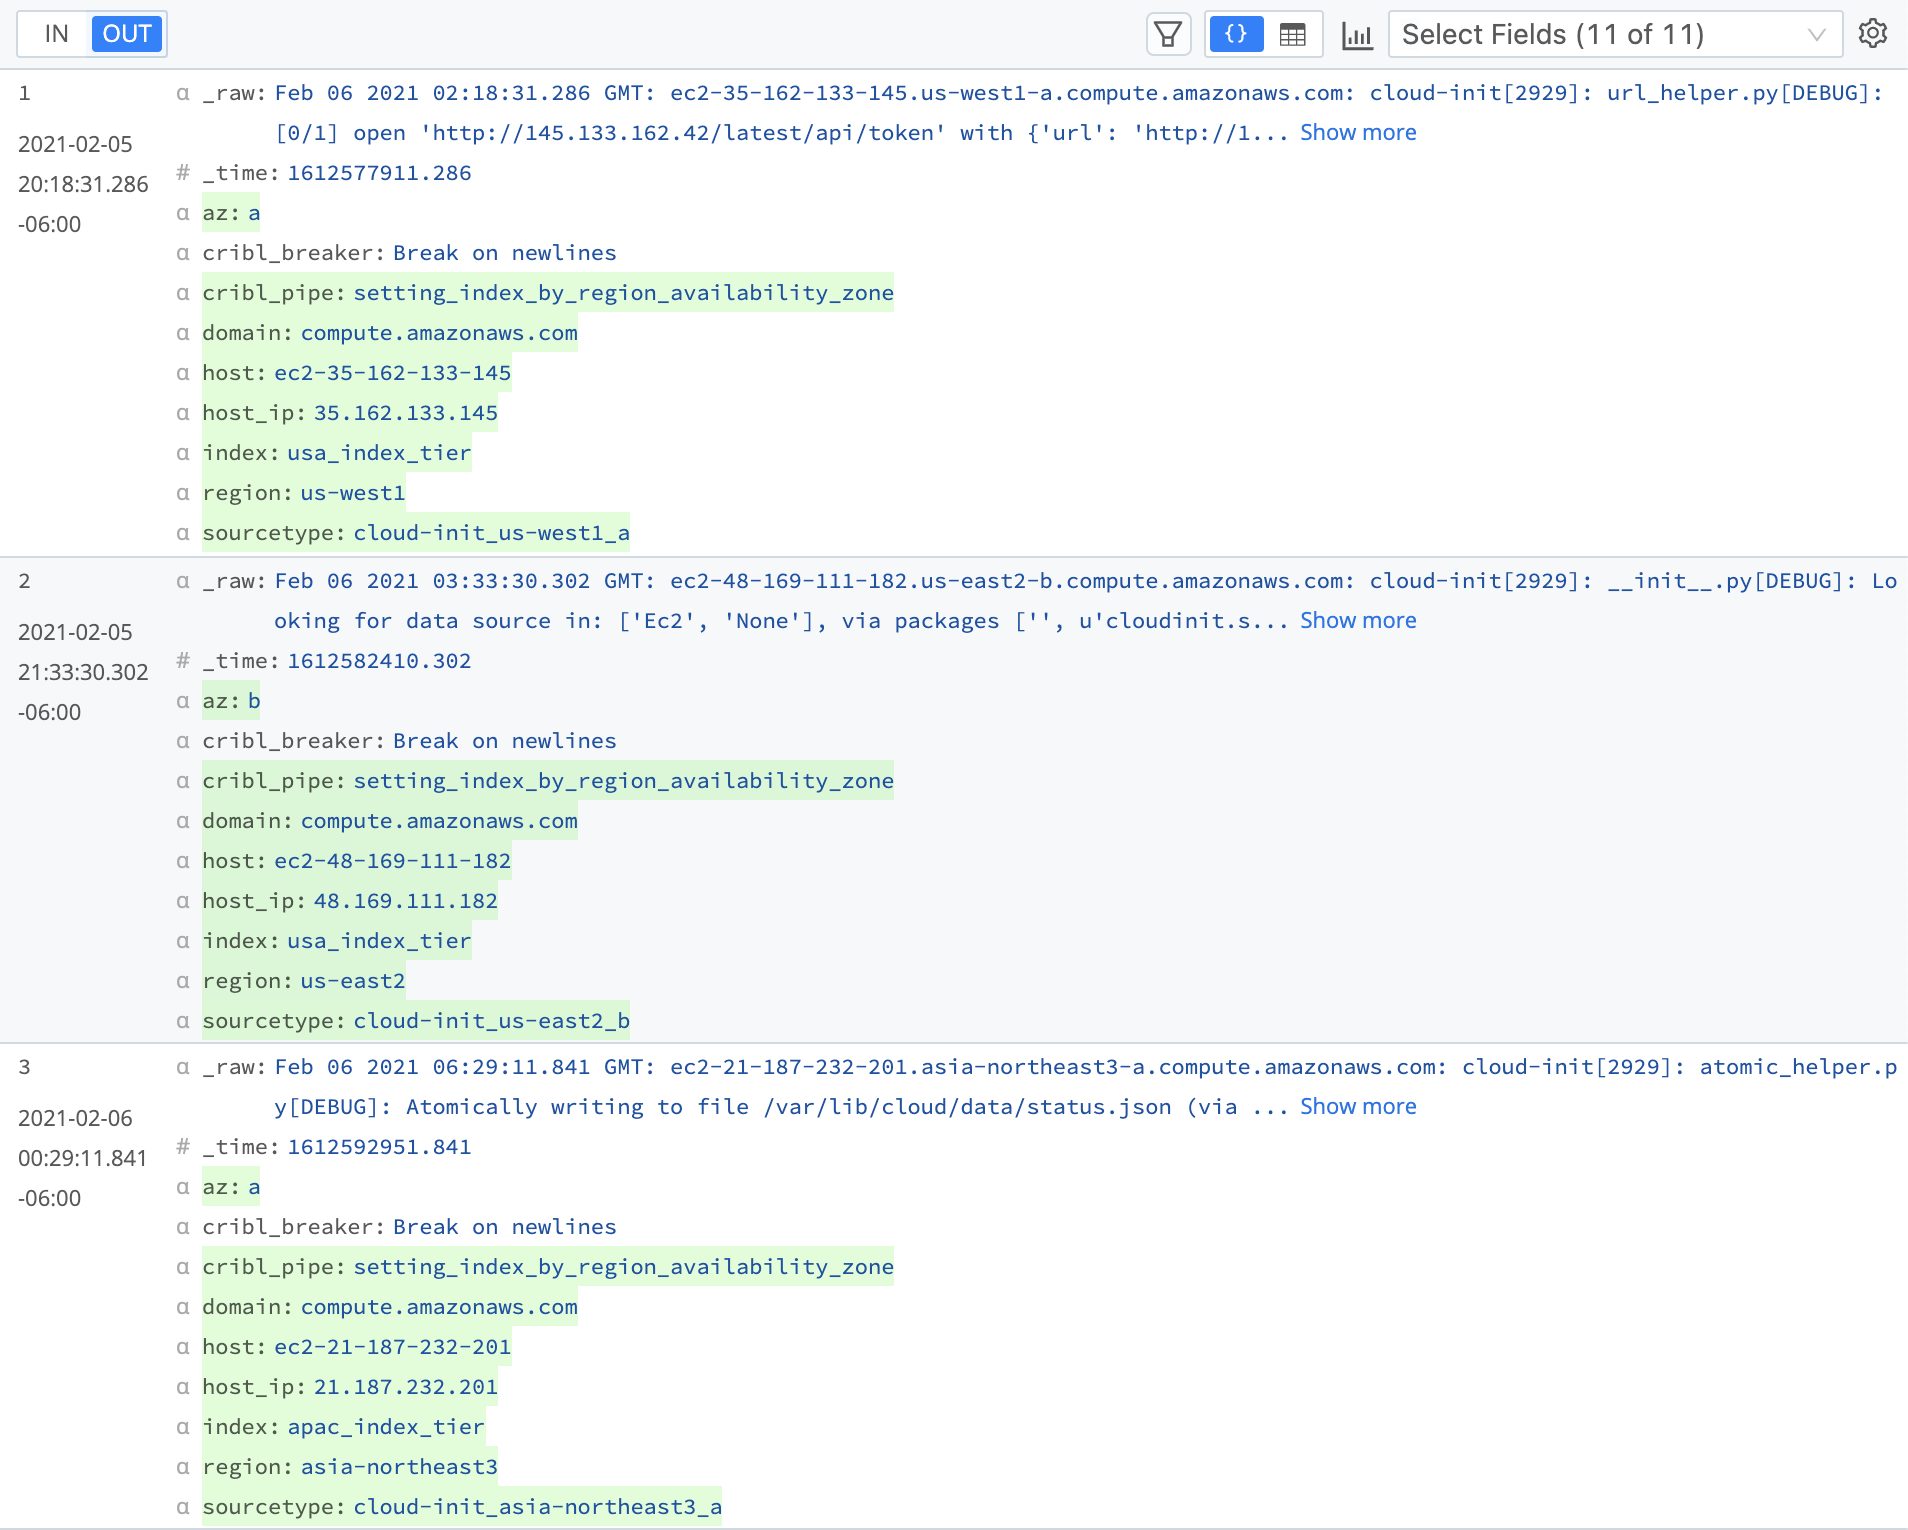
Task: Click type icon beside index in event 3
Action: [183, 1427]
